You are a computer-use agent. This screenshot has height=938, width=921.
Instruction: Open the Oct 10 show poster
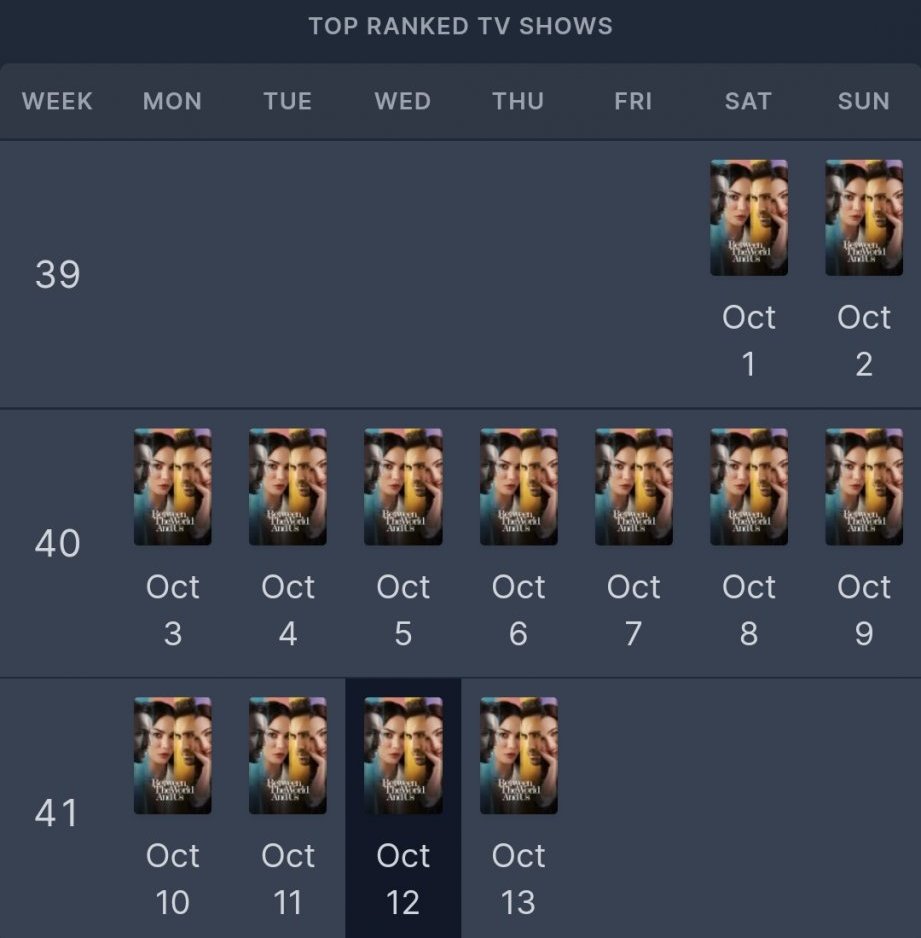(x=172, y=755)
